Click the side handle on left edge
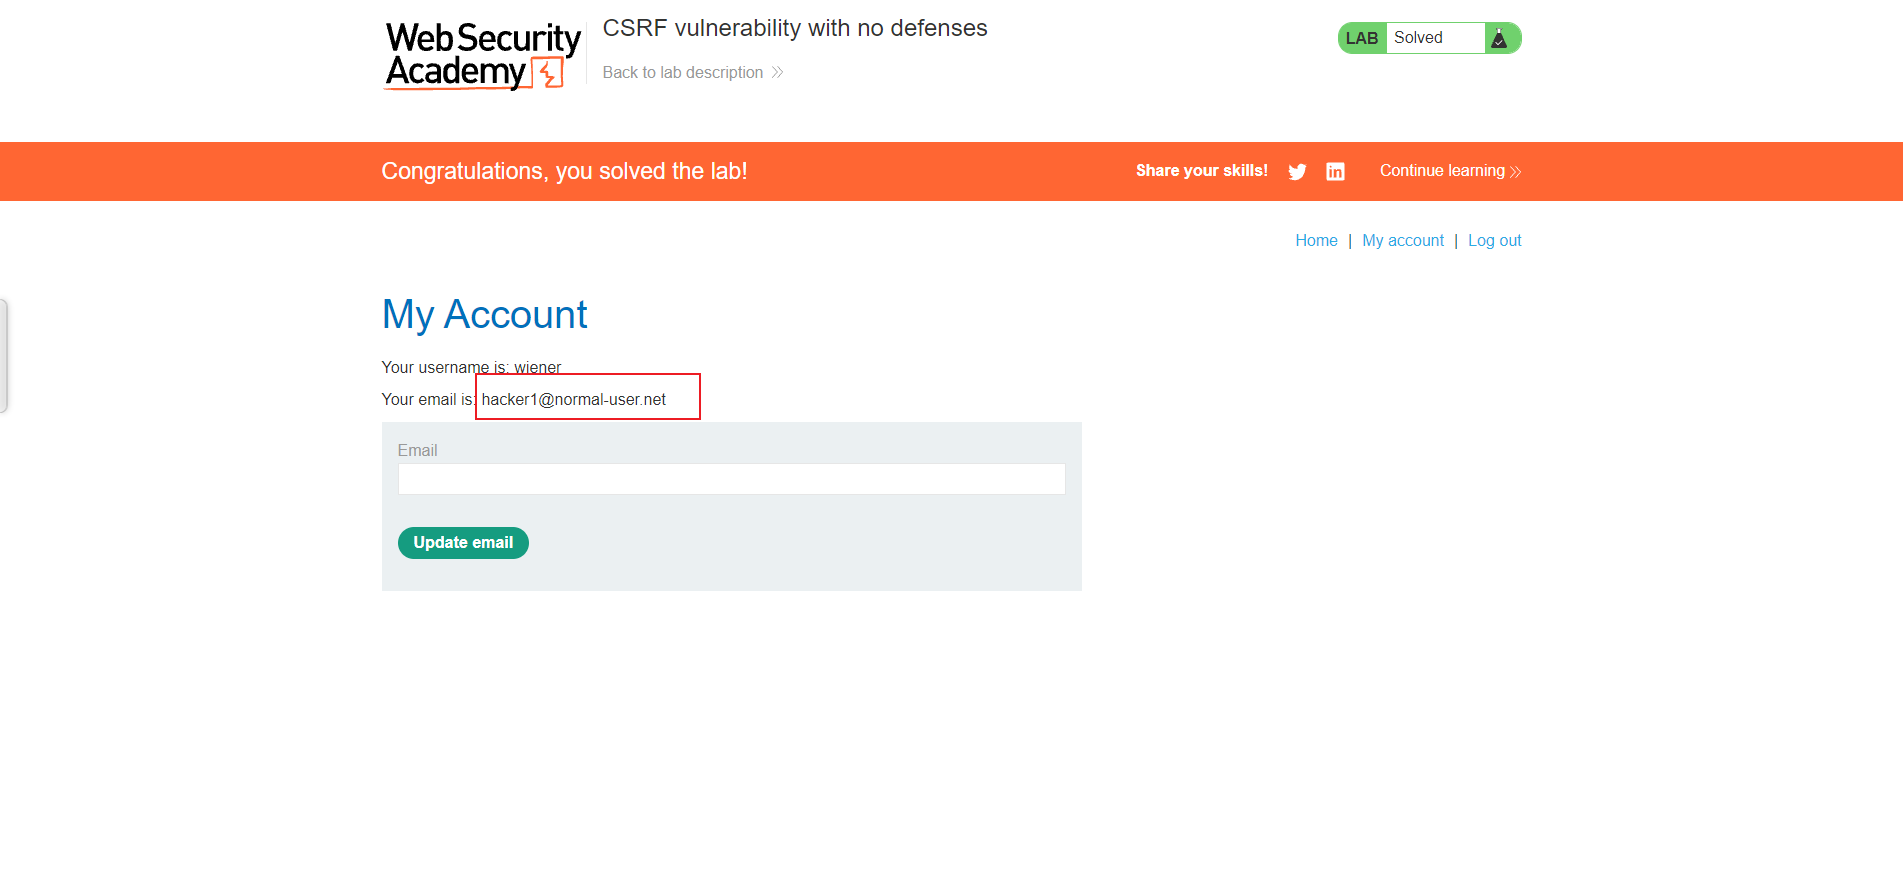 [4, 356]
